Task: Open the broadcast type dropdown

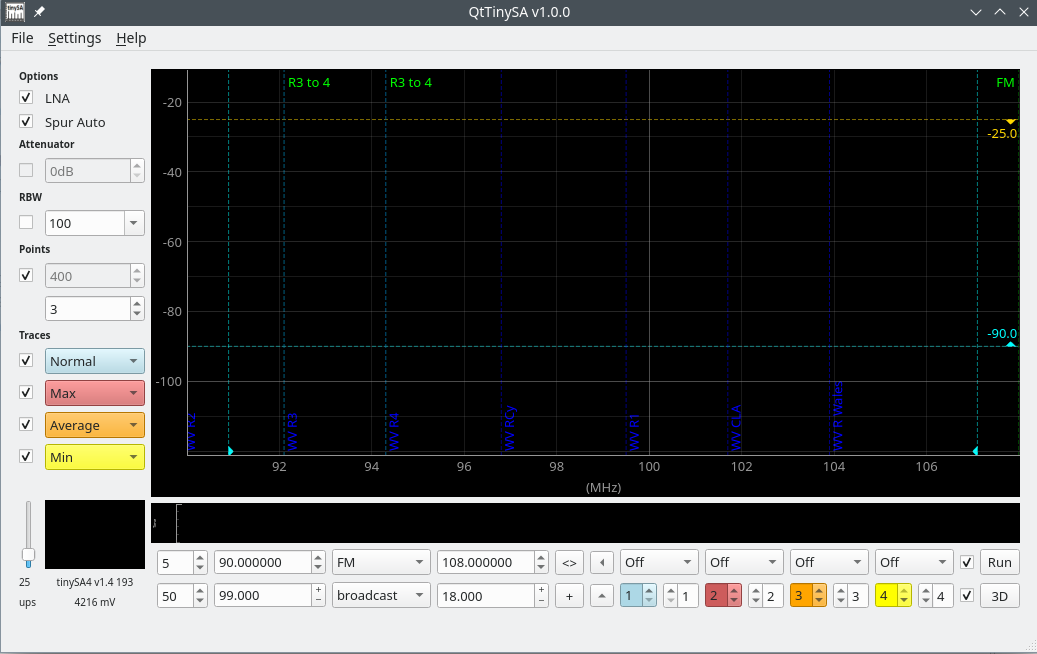Action: 381,596
